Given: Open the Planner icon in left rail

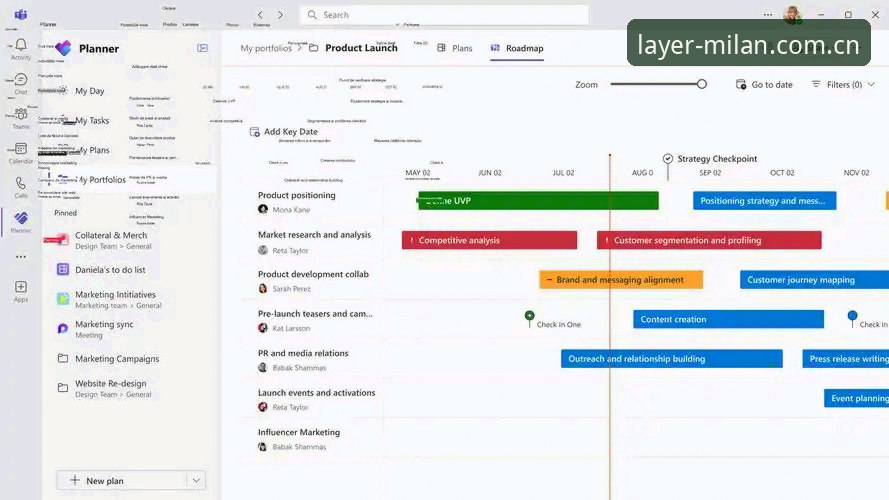Looking at the screenshot, I should click(x=21, y=218).
